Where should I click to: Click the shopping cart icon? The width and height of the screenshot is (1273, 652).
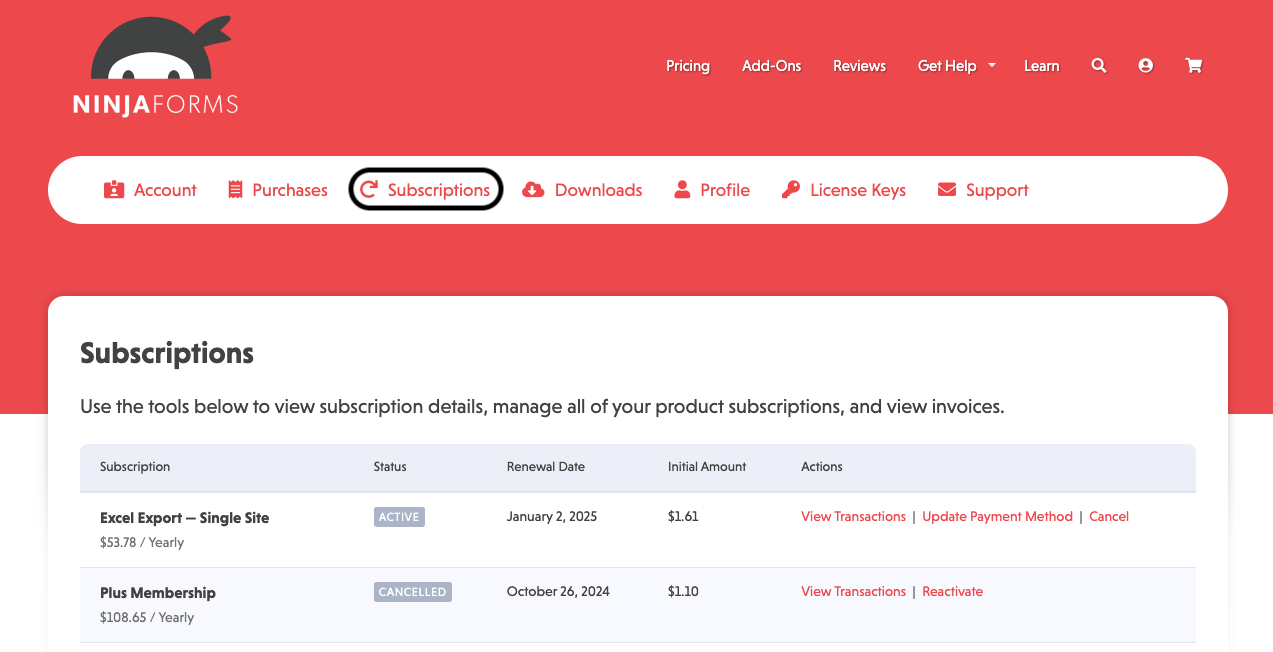(1193, 65)
